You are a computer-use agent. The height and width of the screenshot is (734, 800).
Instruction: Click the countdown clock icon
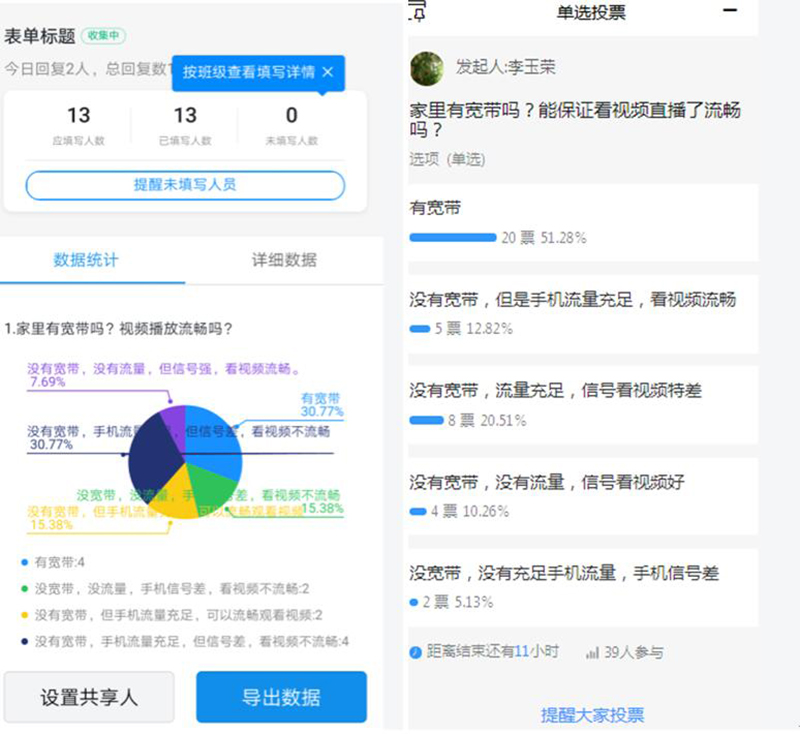click(x=414, y=650)
